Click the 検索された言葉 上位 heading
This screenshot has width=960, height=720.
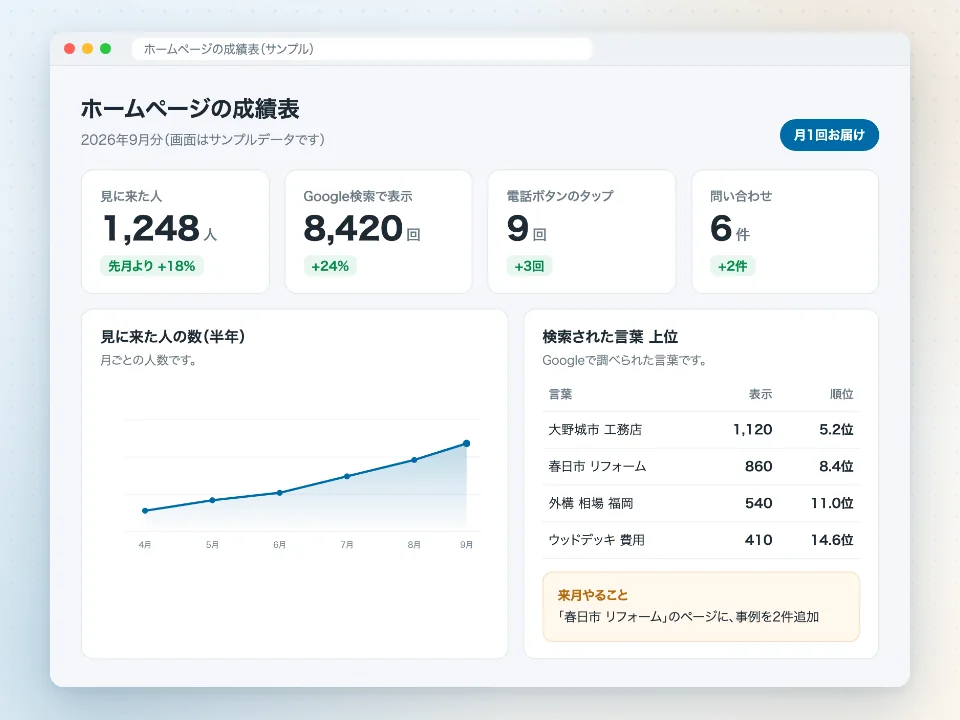(610, 336)
